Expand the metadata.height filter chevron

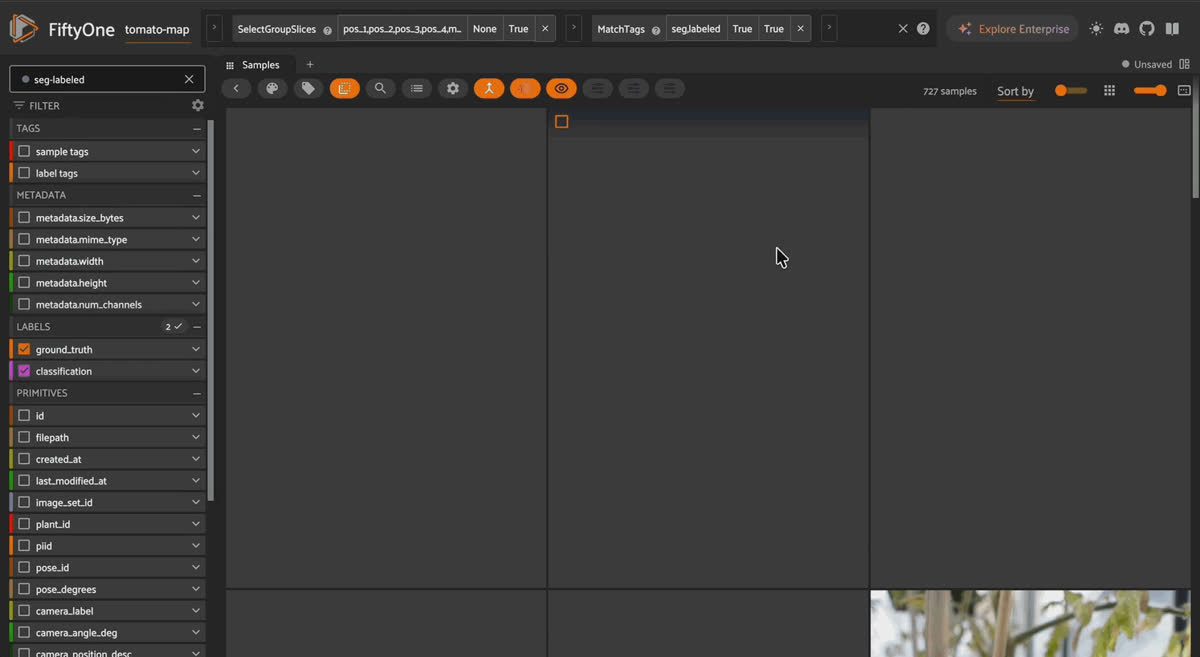196,283
